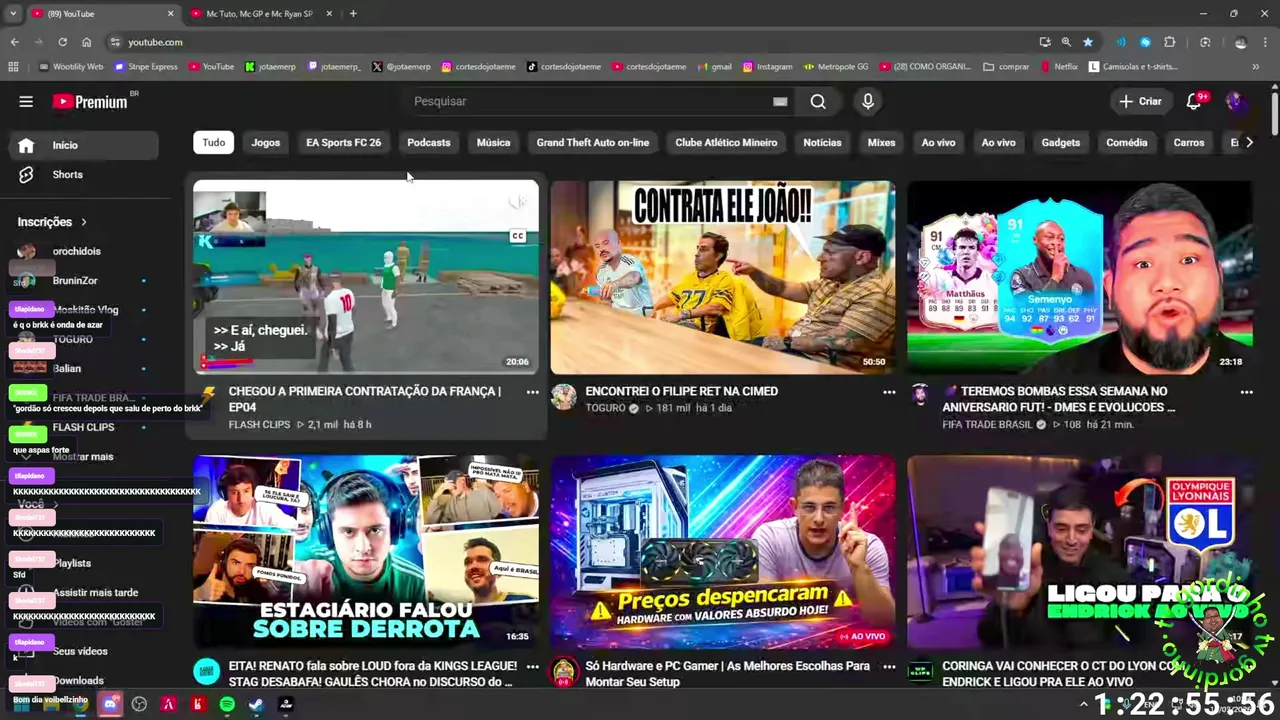Select the Notícias filter chip
Image resolution: width=1280 pixels, height=720 pixels.
point(822,143)
